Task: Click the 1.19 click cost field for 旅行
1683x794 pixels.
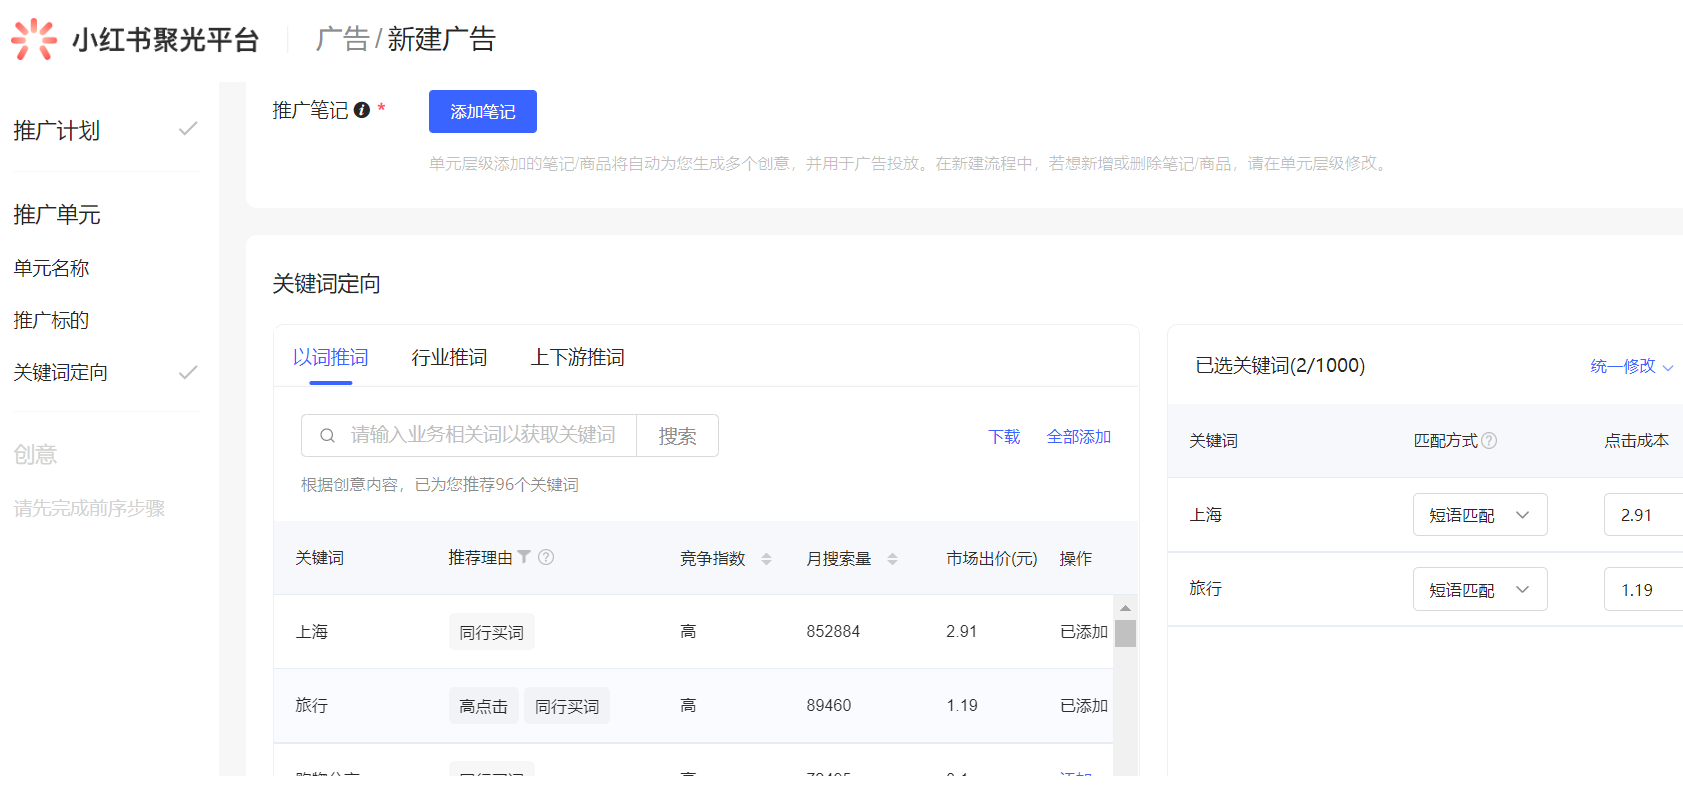Action: pyautogui.click(x=1643, y=590)
